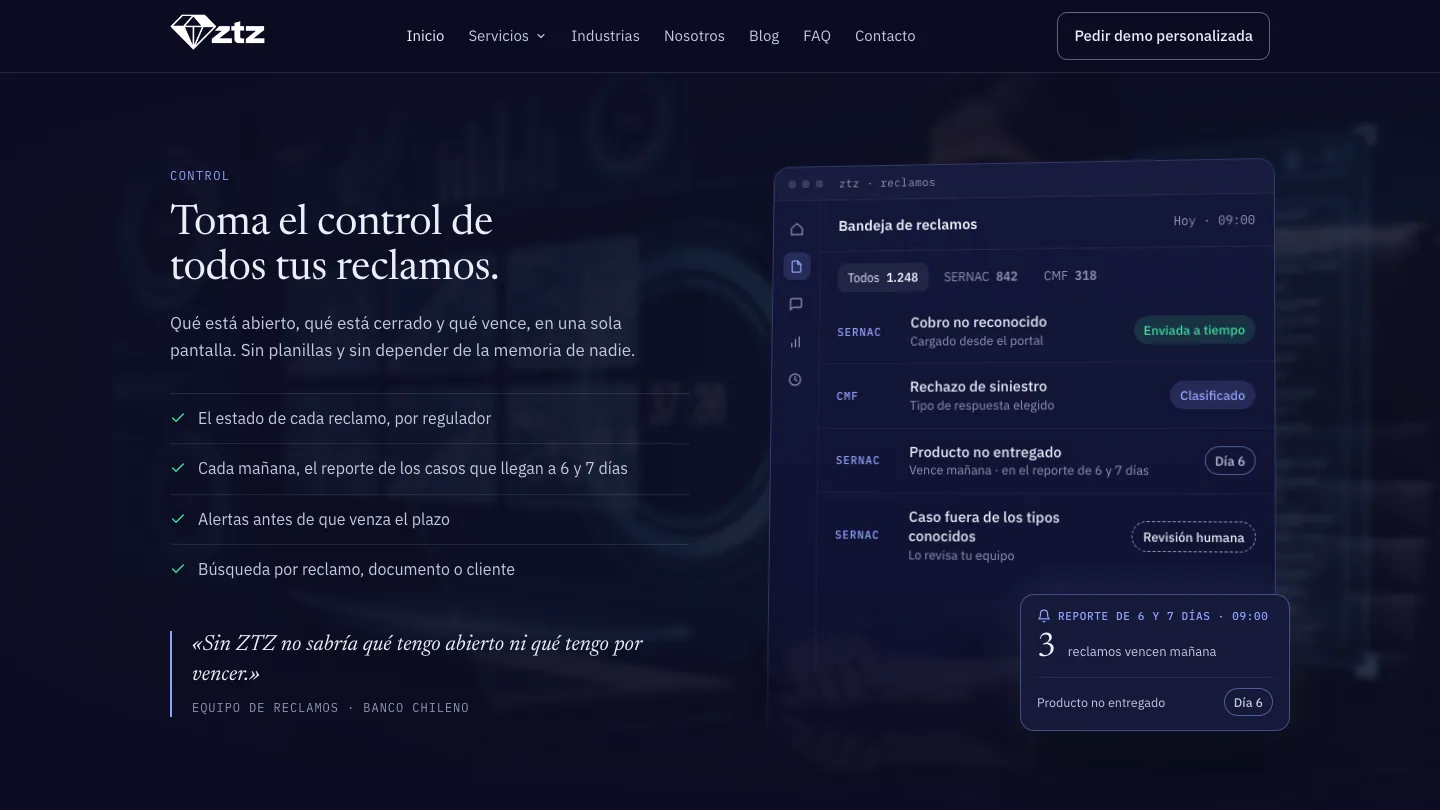Click 'Producto no entregado' in report card
Image resolution: width=1440 pixels, height=810 pixels.
1101,703
